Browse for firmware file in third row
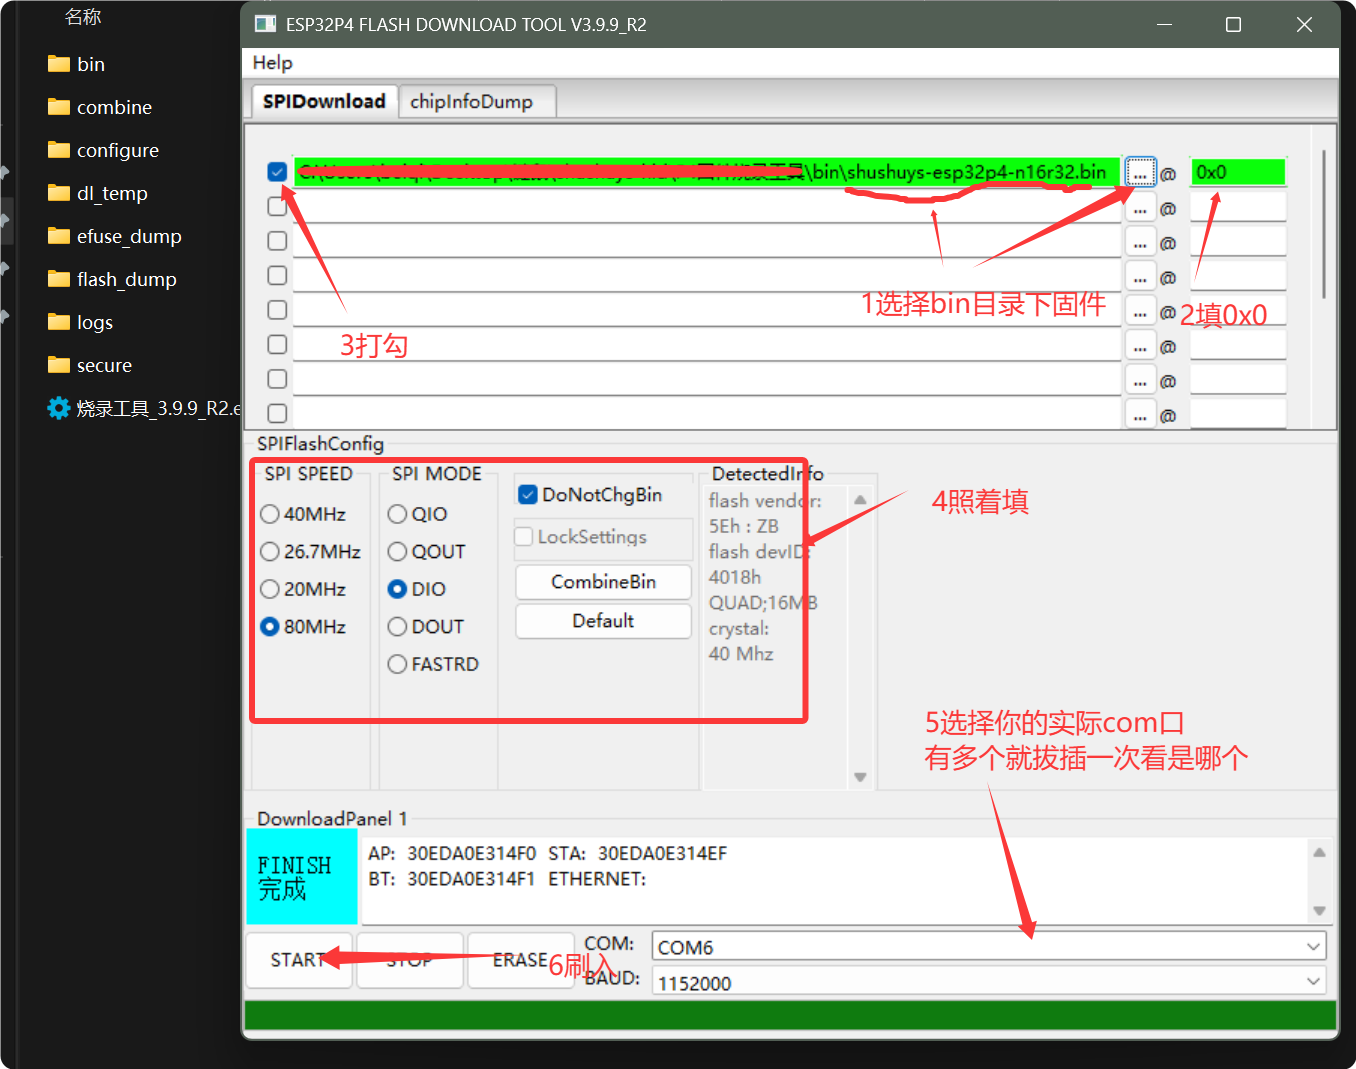The width and height of the screenshot is (1356, 1069). tap(1140, 242)
